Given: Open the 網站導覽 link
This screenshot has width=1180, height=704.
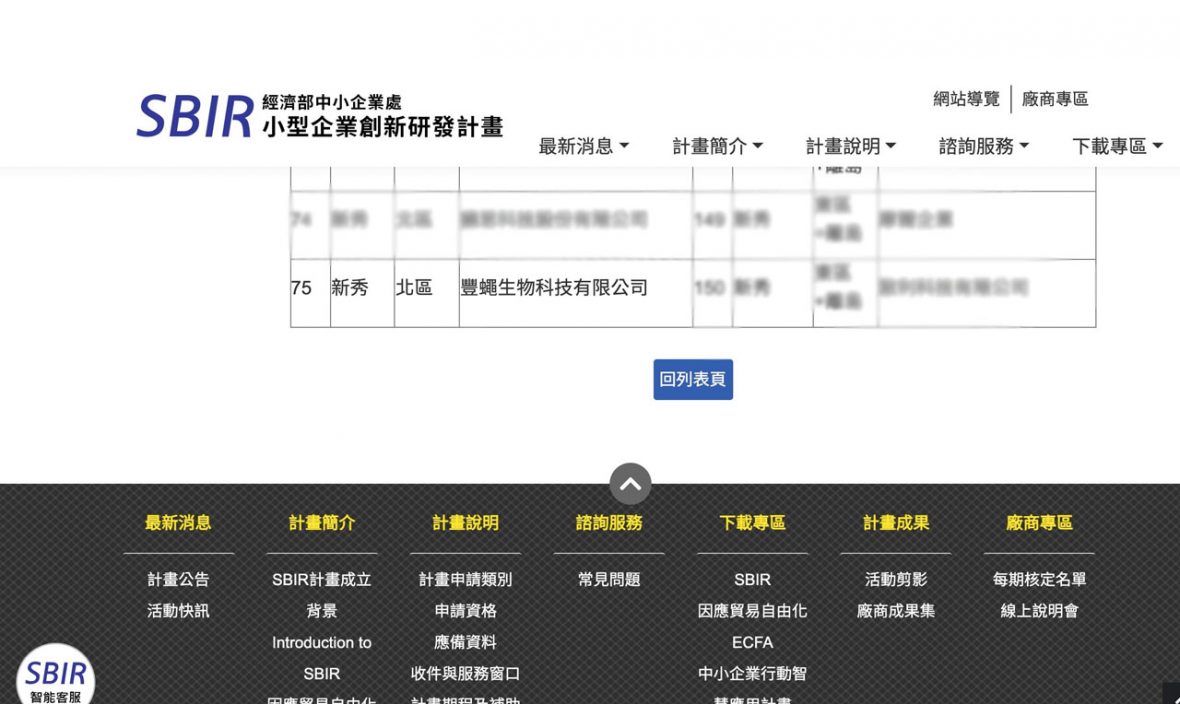Looking at the screenshot, I should [966, 99].
